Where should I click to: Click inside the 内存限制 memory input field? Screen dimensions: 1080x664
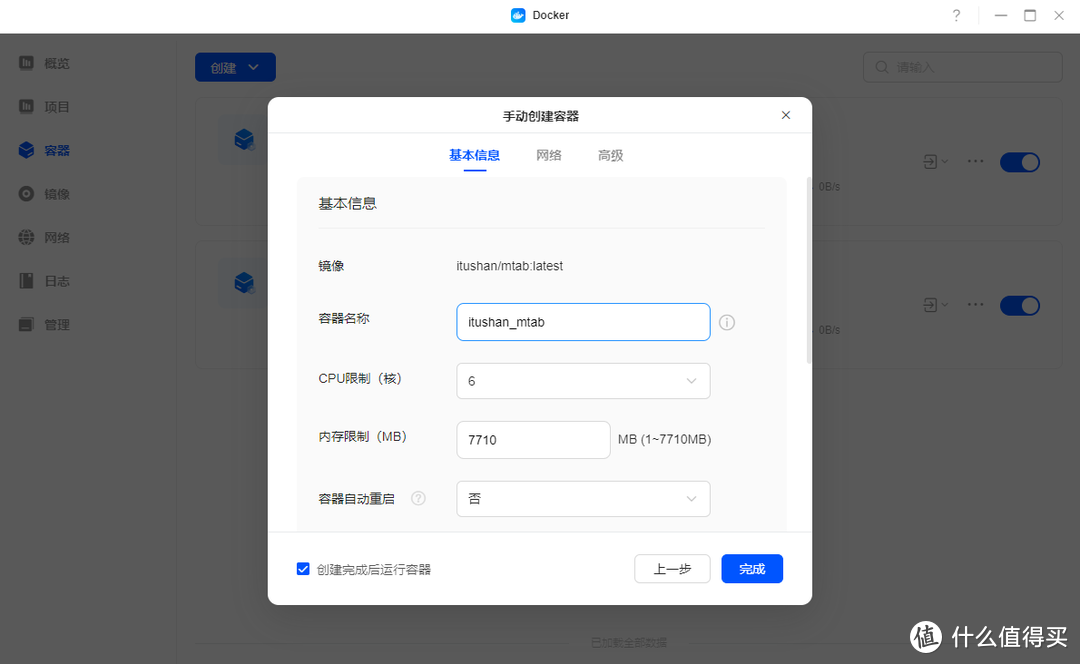533,440
